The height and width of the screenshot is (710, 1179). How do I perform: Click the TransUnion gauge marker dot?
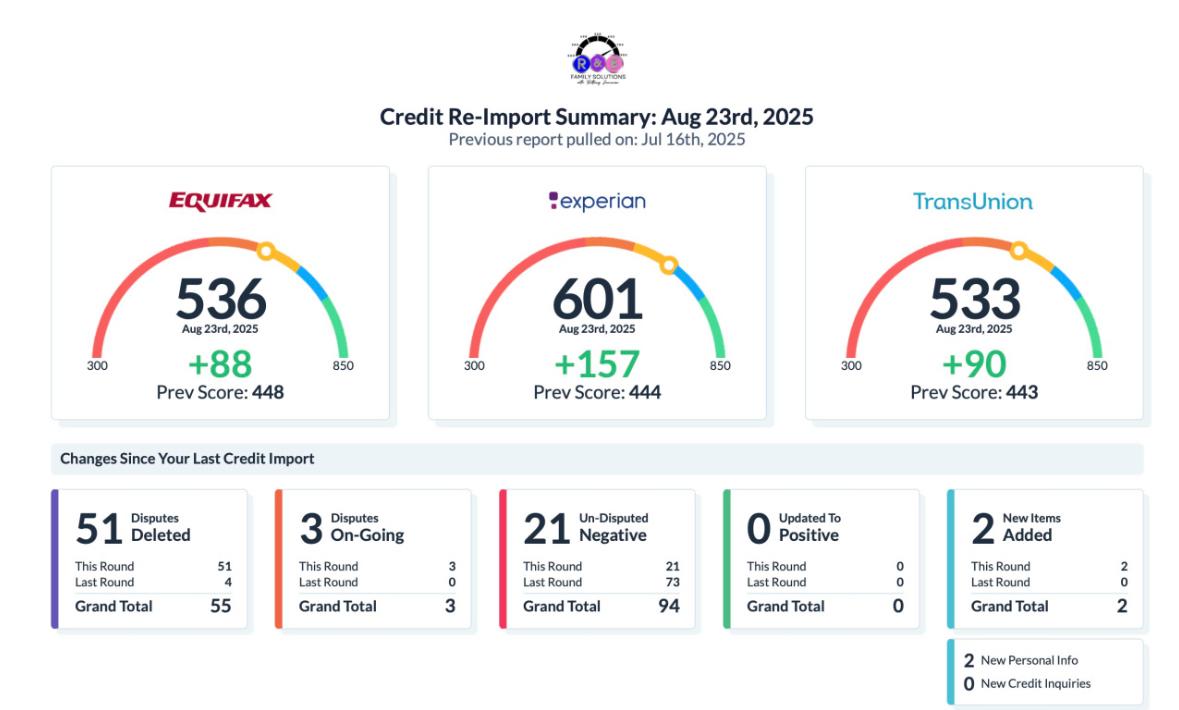(x=1019, y=250)
